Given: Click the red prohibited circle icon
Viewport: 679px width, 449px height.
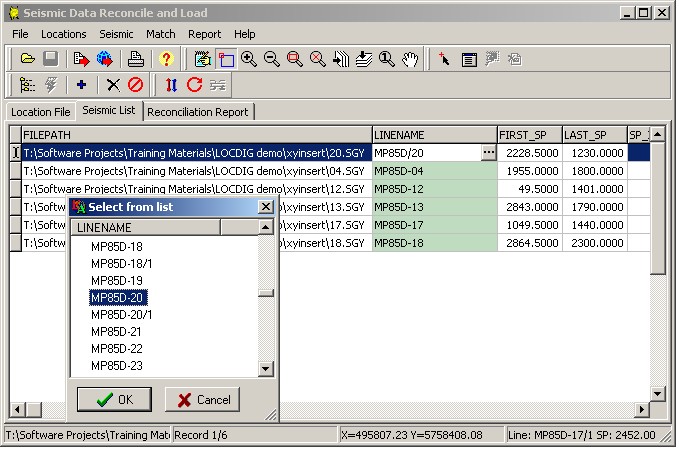Looking at the screenshot, I should tap(136, 86).
